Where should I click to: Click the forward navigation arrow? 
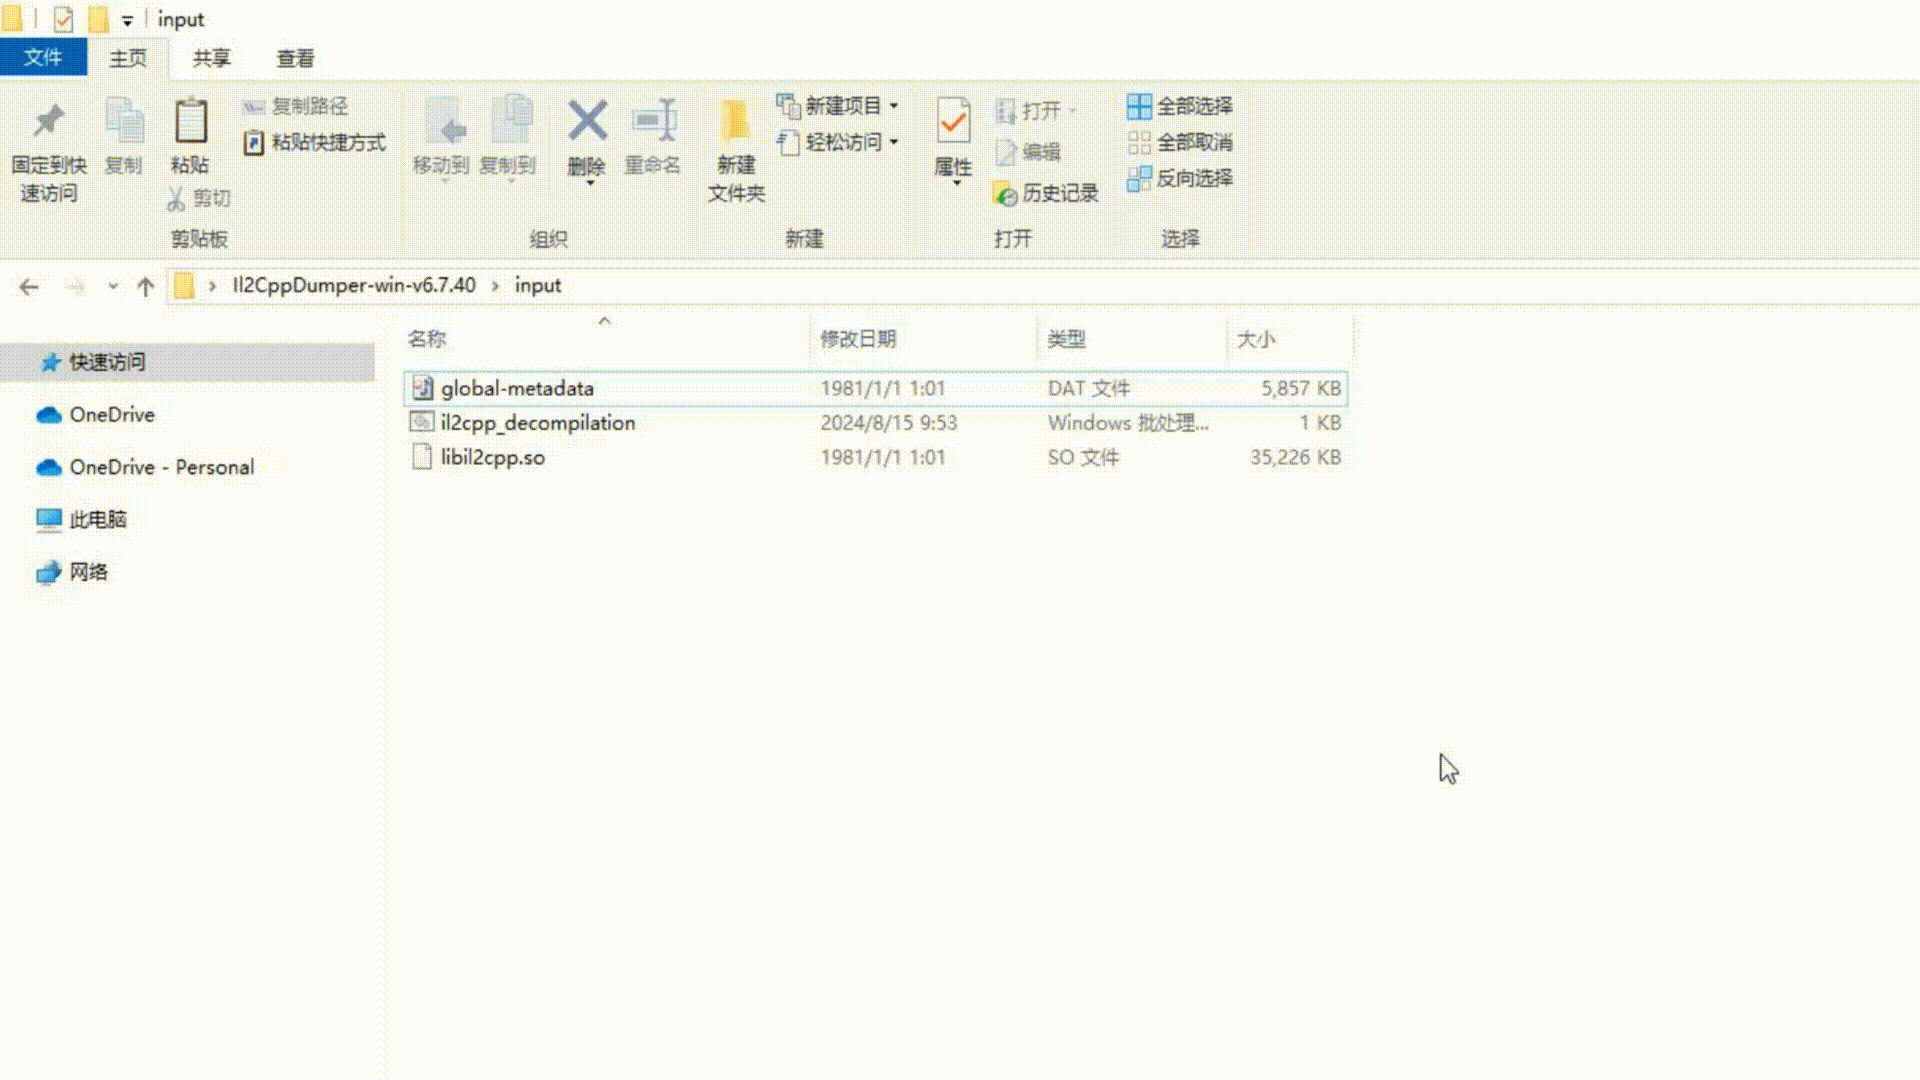coord(75,287)
